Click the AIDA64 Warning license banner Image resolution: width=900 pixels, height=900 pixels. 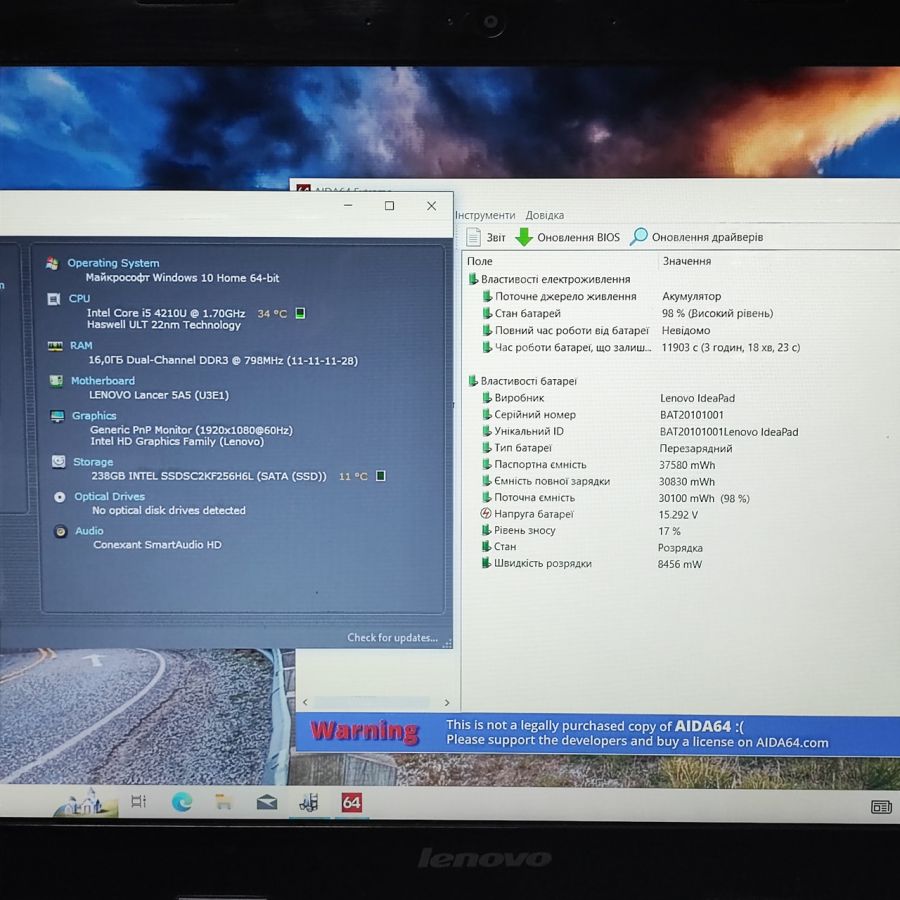coord(598,734)
